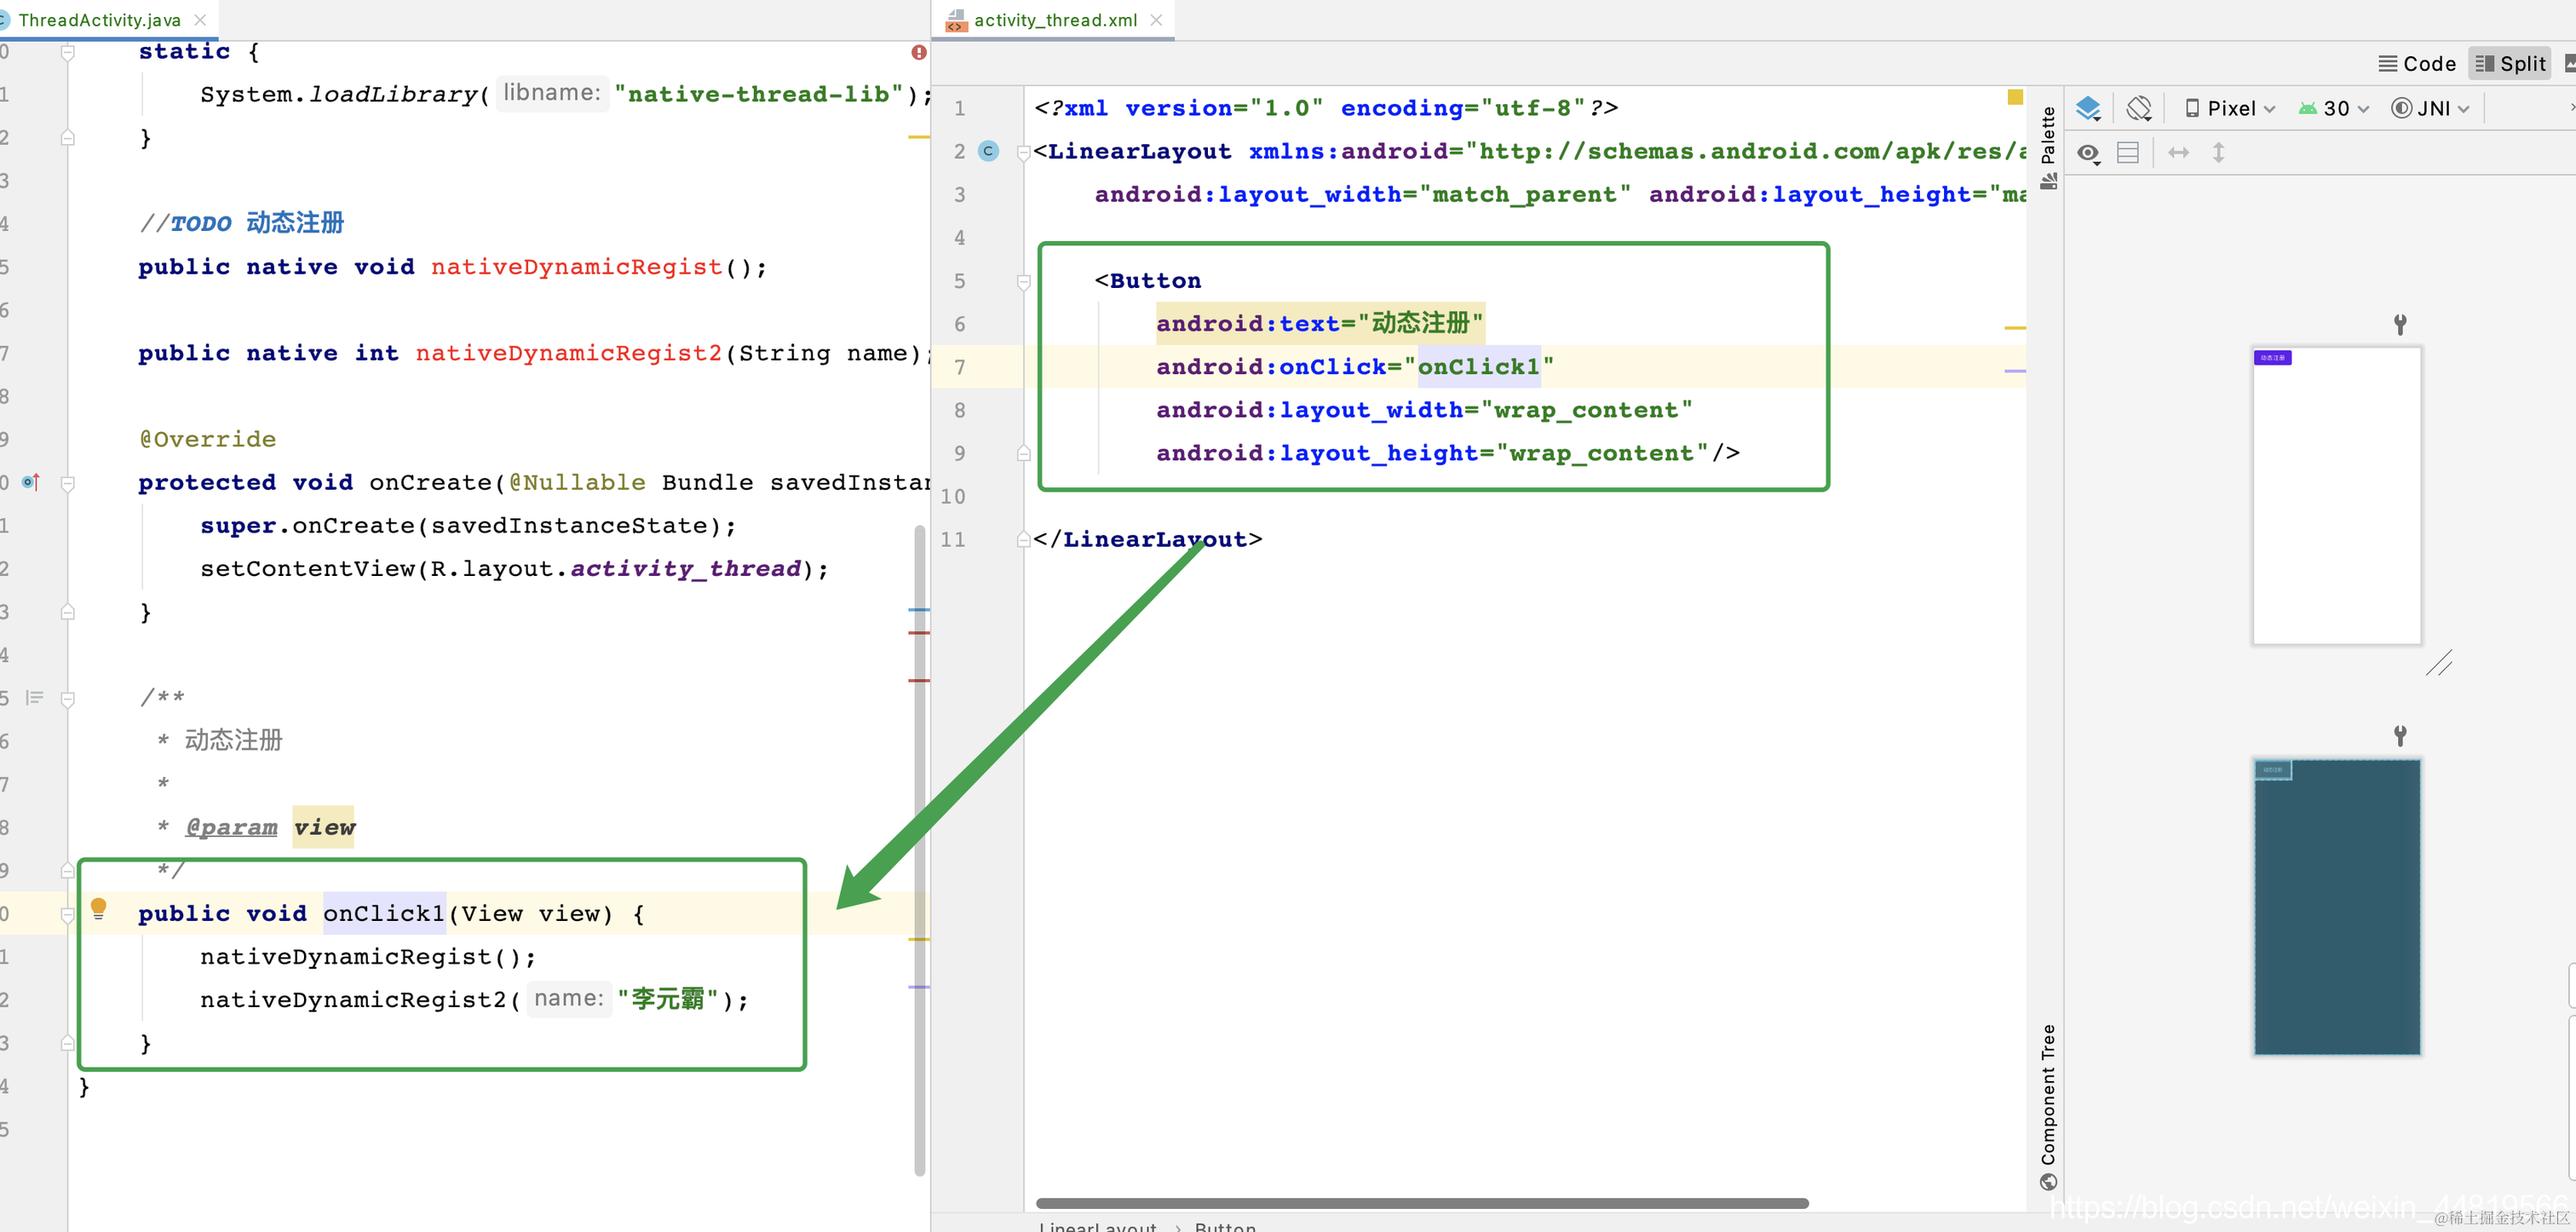Open the Pixel device dropdown

click(x=2231, y=108)
